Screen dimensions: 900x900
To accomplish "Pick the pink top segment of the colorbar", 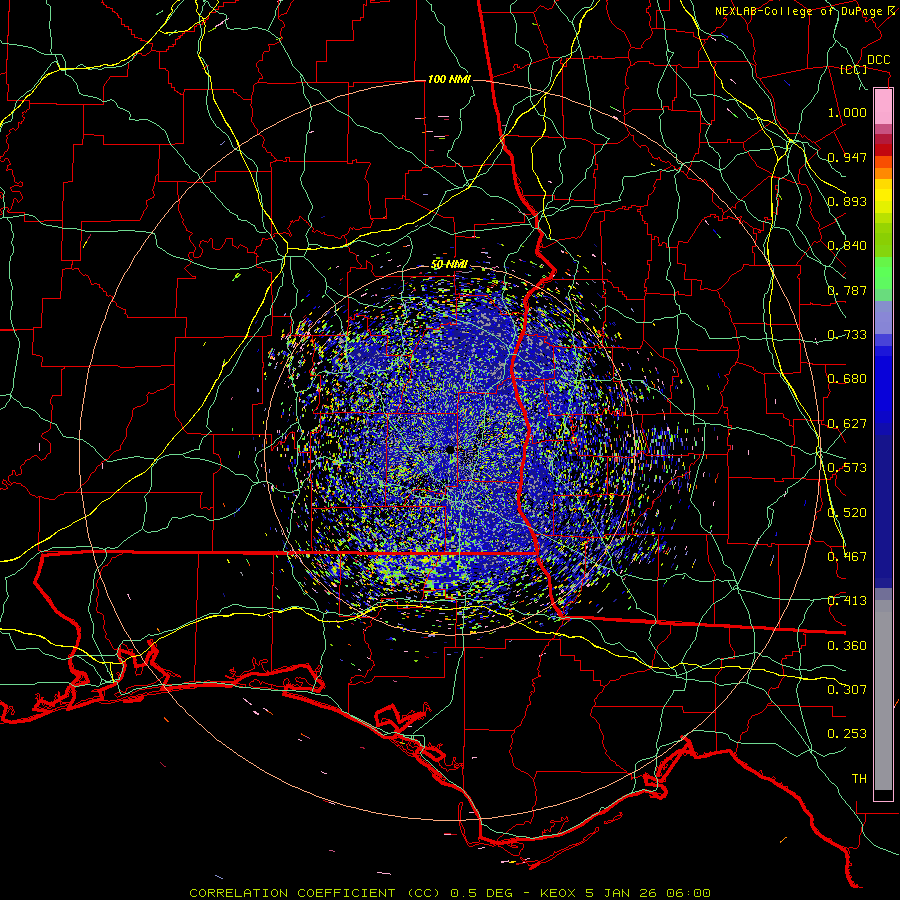I will click(883, 107).
